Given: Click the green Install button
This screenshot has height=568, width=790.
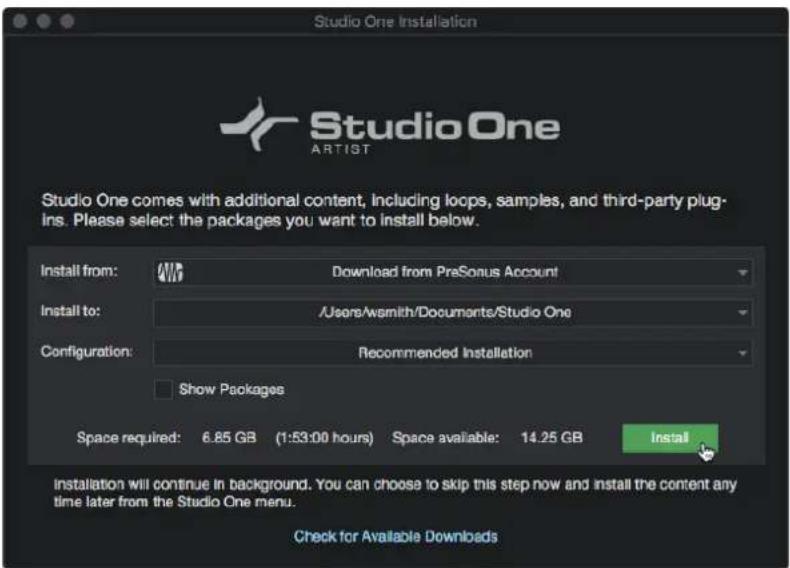Looking at the screenshot, I should 670,438.
